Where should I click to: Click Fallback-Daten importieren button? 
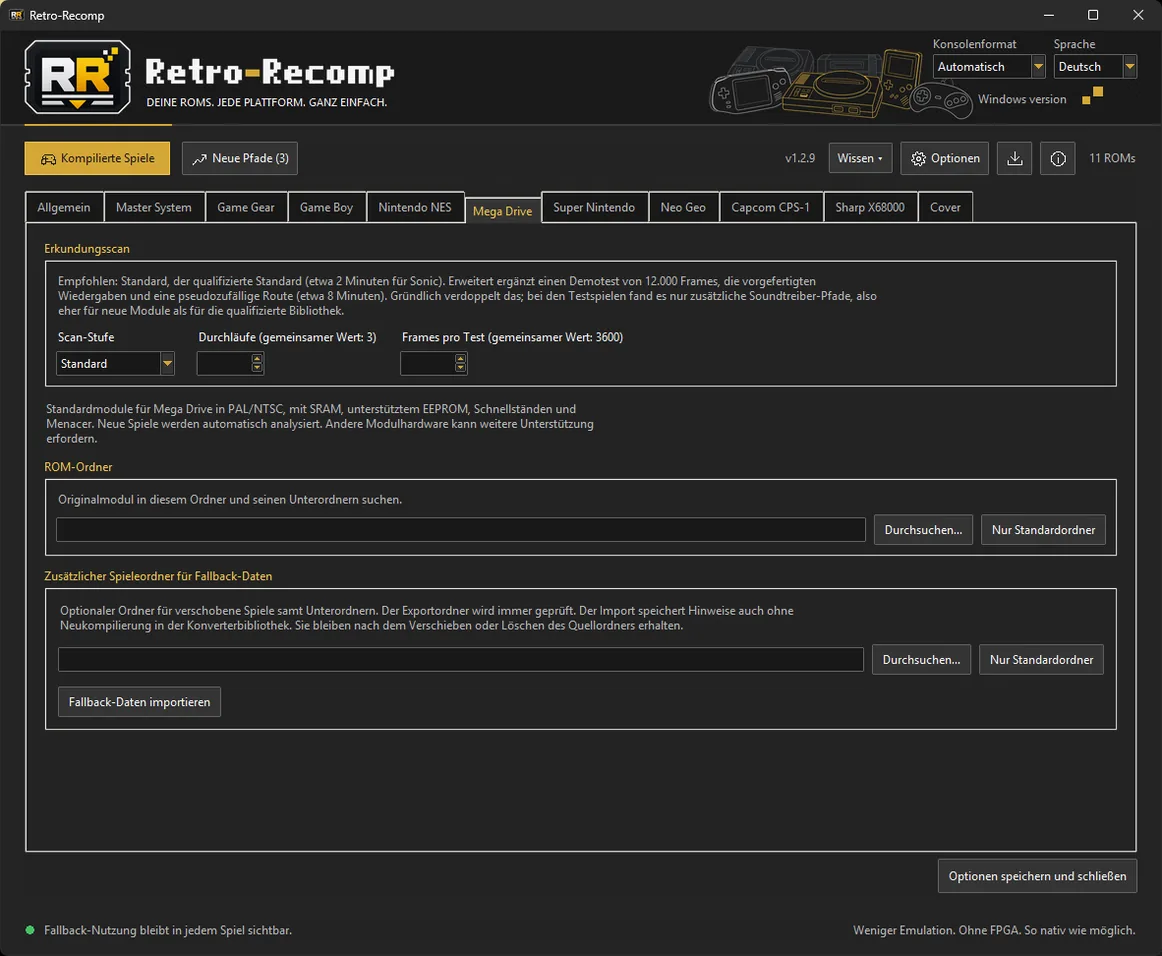pos(139,702)
